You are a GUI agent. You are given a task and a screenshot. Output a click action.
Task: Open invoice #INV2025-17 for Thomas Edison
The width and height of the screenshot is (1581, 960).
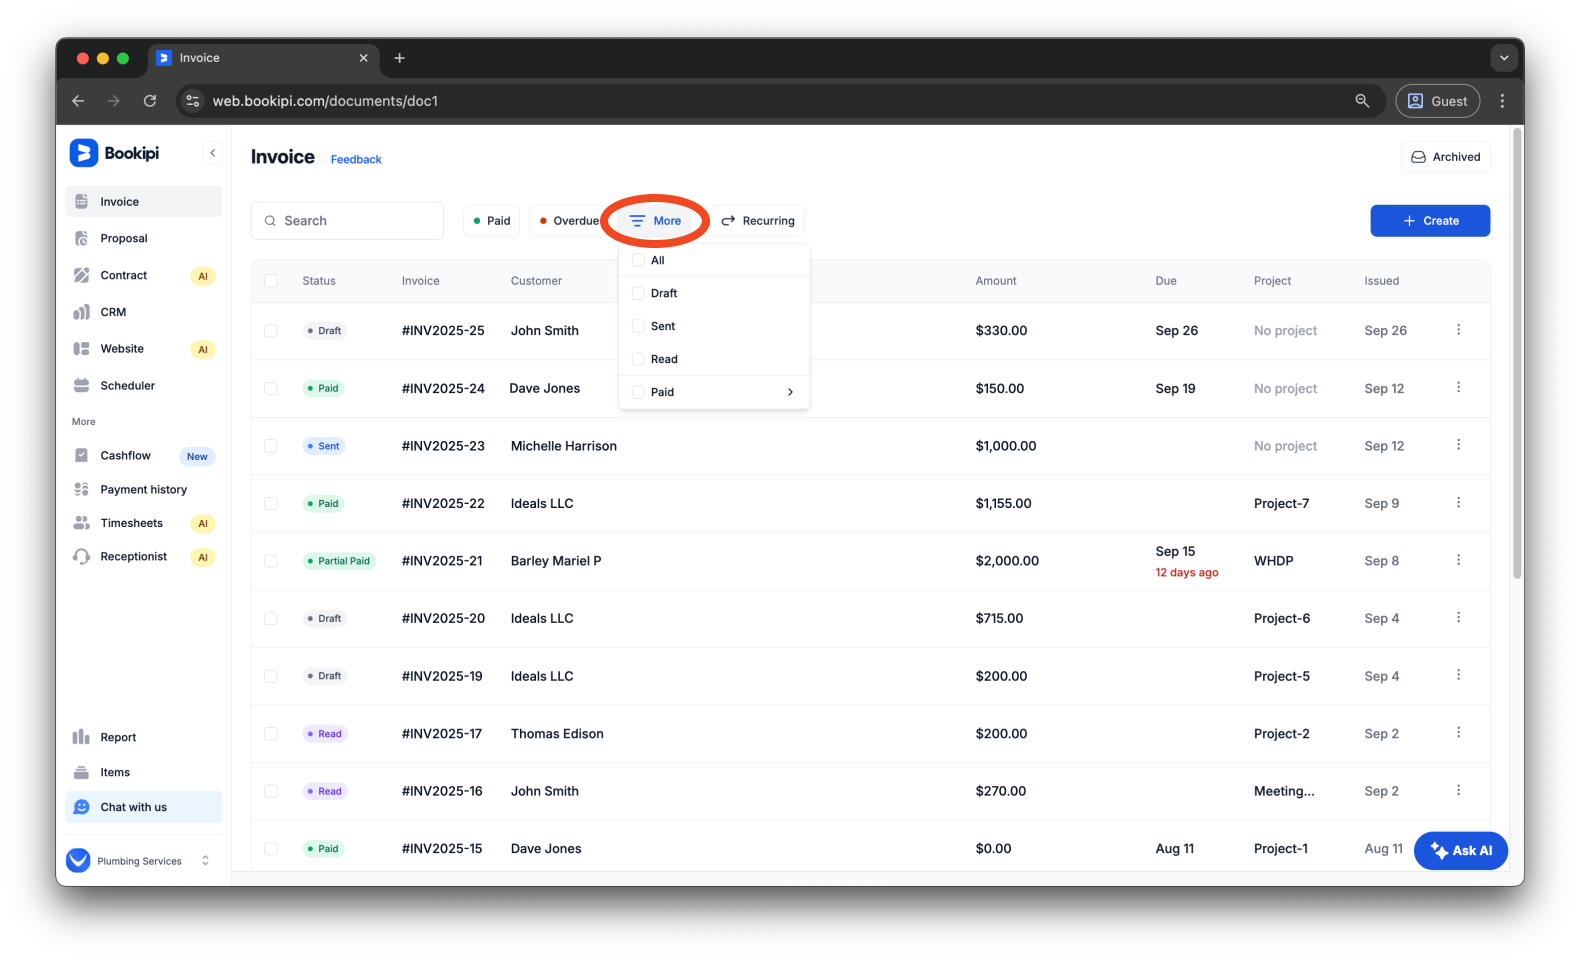(870, 734)
